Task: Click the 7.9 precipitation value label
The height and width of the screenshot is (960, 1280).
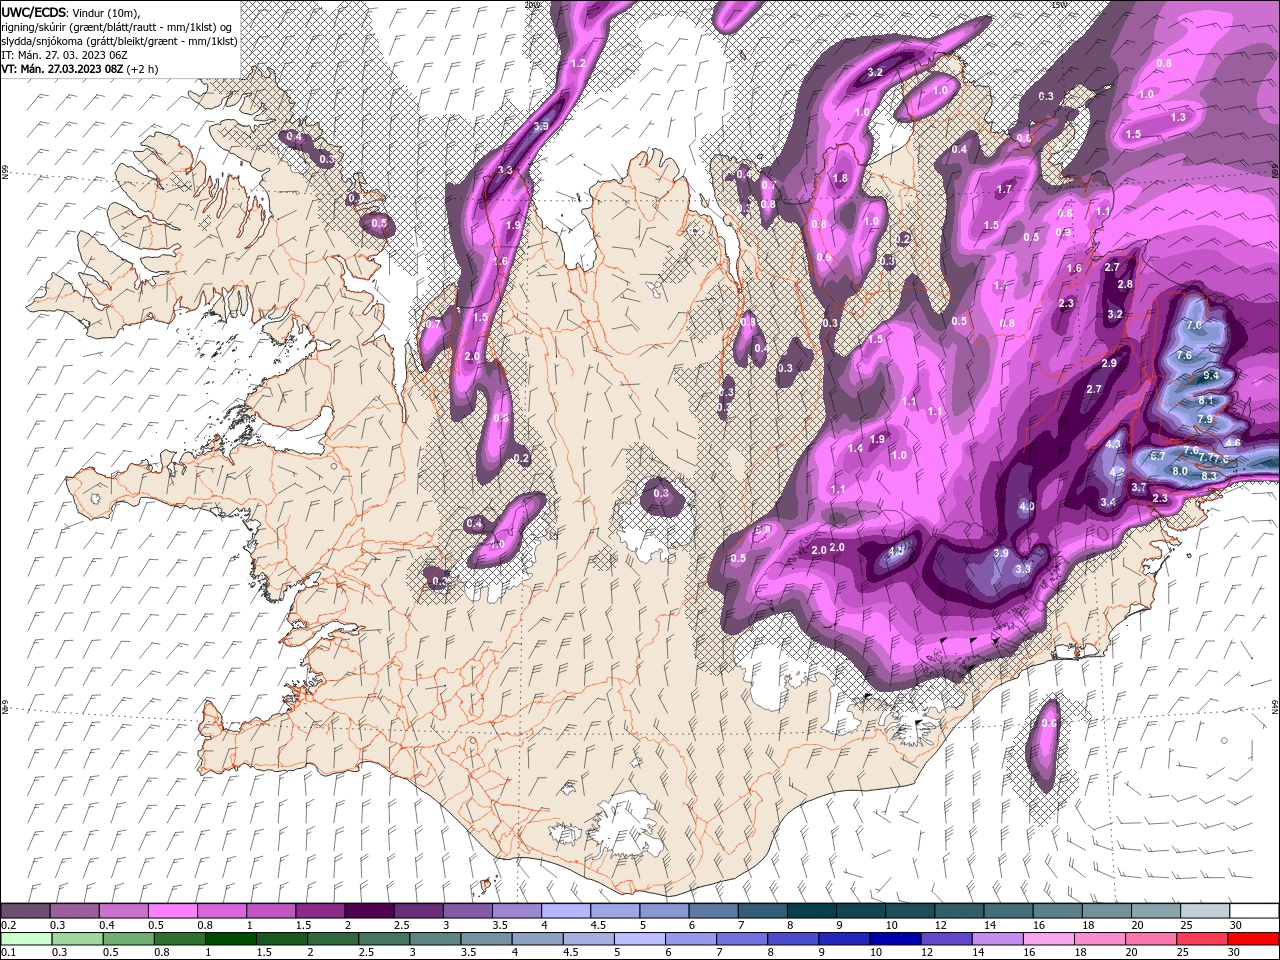Action: click(x=1204, y=419)
